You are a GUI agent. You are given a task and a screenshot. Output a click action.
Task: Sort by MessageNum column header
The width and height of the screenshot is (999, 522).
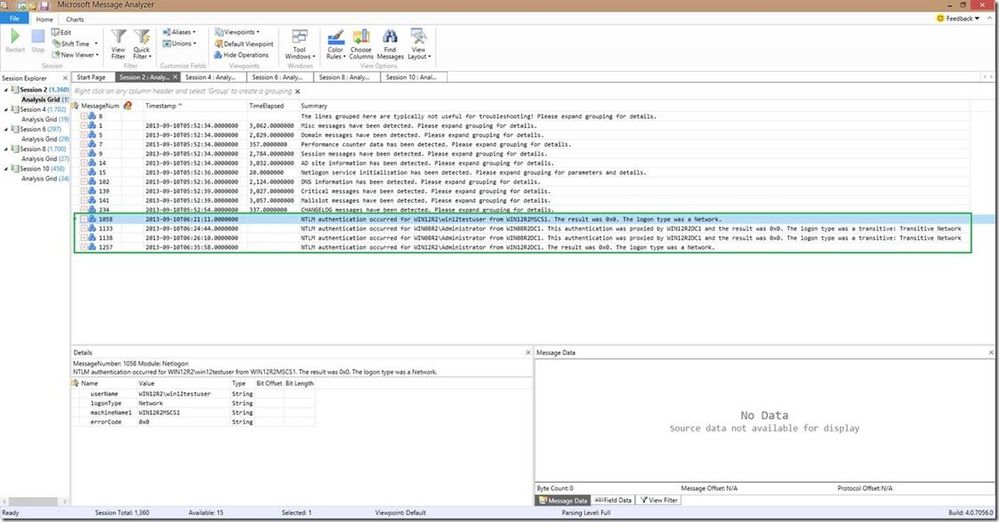100,106
